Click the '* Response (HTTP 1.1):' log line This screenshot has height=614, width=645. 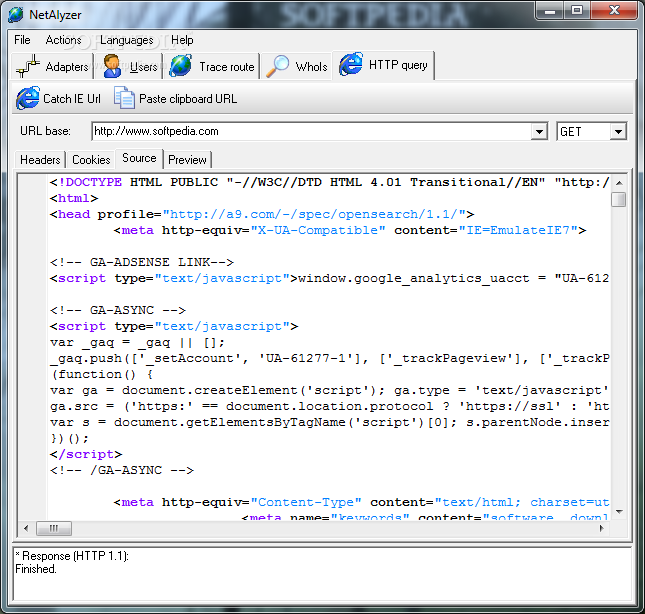pos(72,556)
